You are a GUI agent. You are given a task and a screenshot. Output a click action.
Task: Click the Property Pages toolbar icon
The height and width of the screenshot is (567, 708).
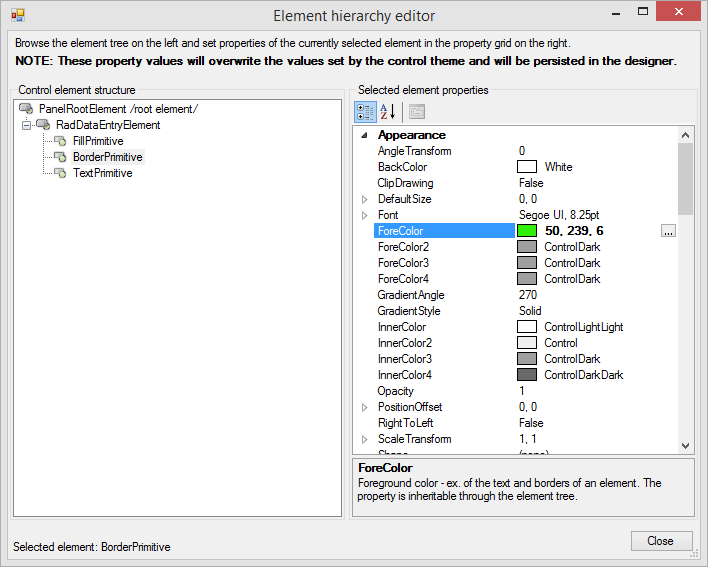pos(417,112)
